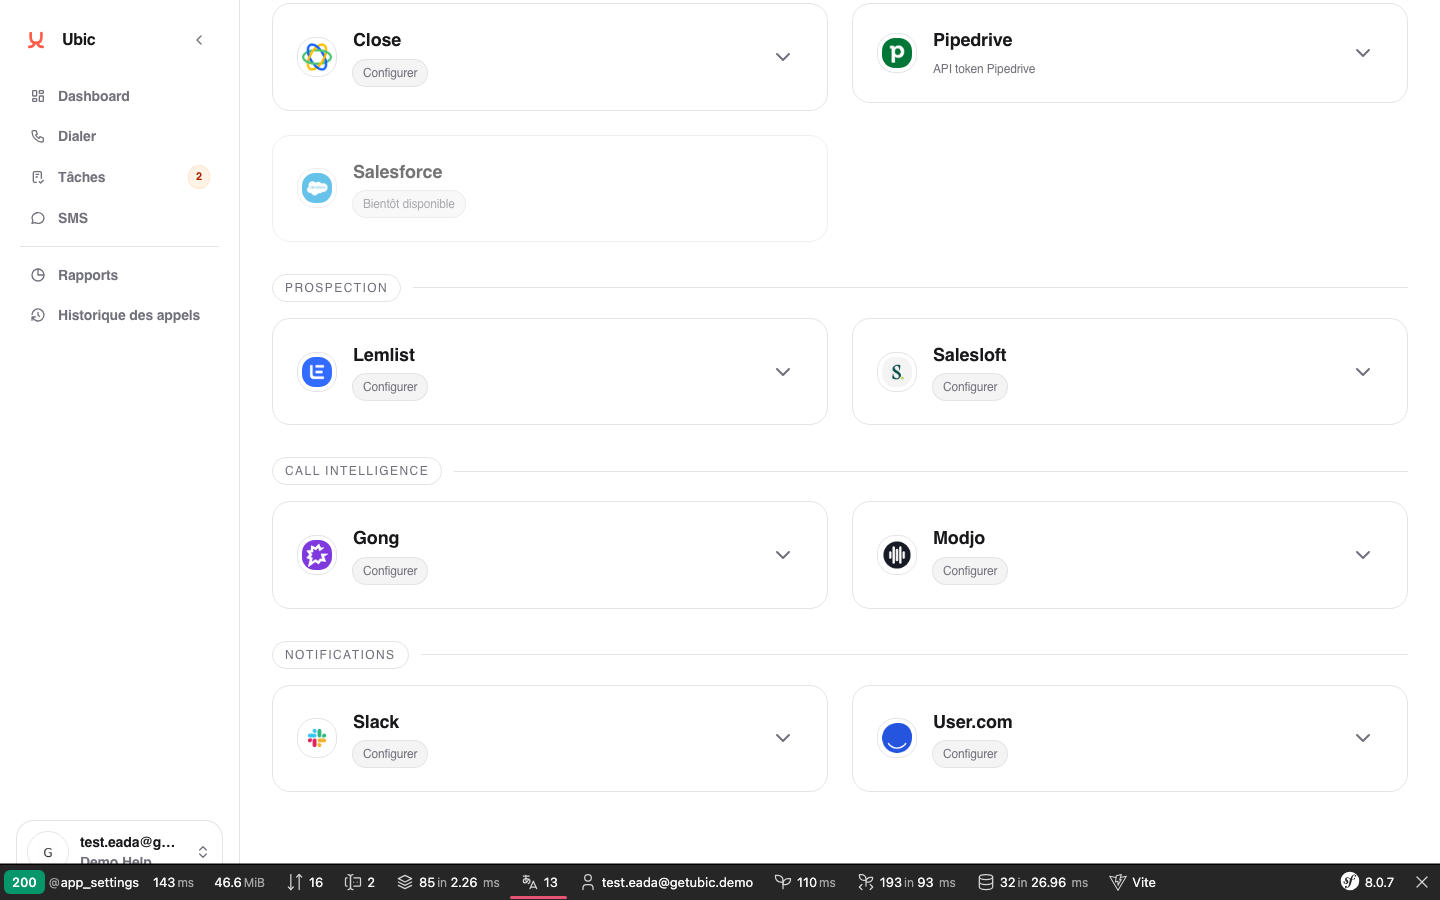The image size is (1440, 900).
Task: Click the Salesforce cloud logo
Action: click(317, 188)
